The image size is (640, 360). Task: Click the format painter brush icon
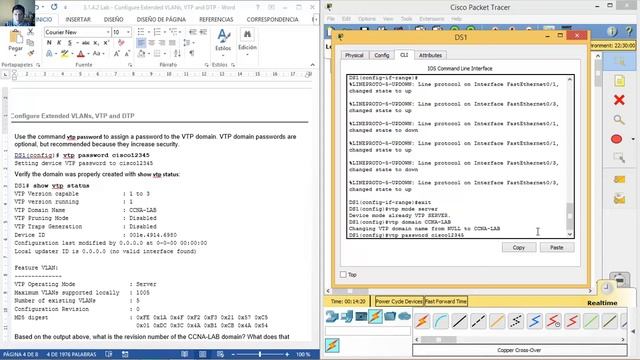click(30, 53)
